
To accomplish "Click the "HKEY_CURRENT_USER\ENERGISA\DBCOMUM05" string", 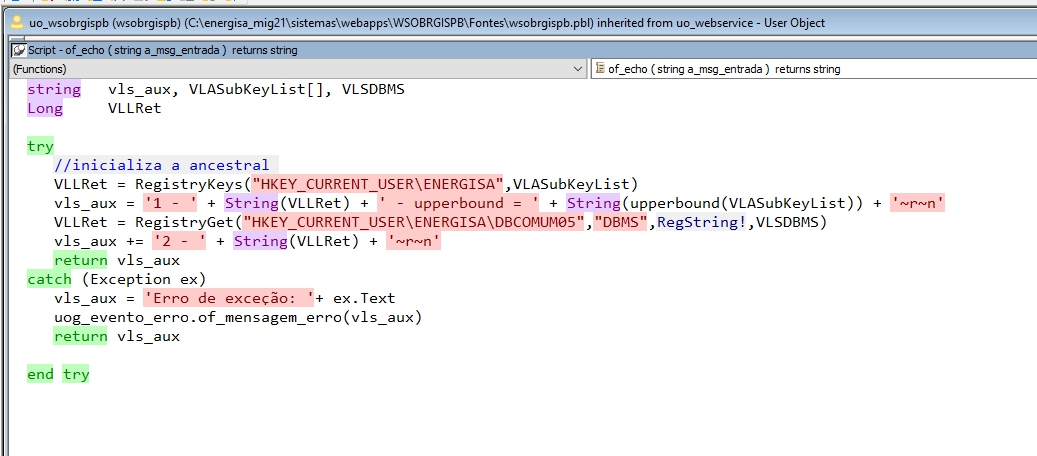I will coord(413,222).
